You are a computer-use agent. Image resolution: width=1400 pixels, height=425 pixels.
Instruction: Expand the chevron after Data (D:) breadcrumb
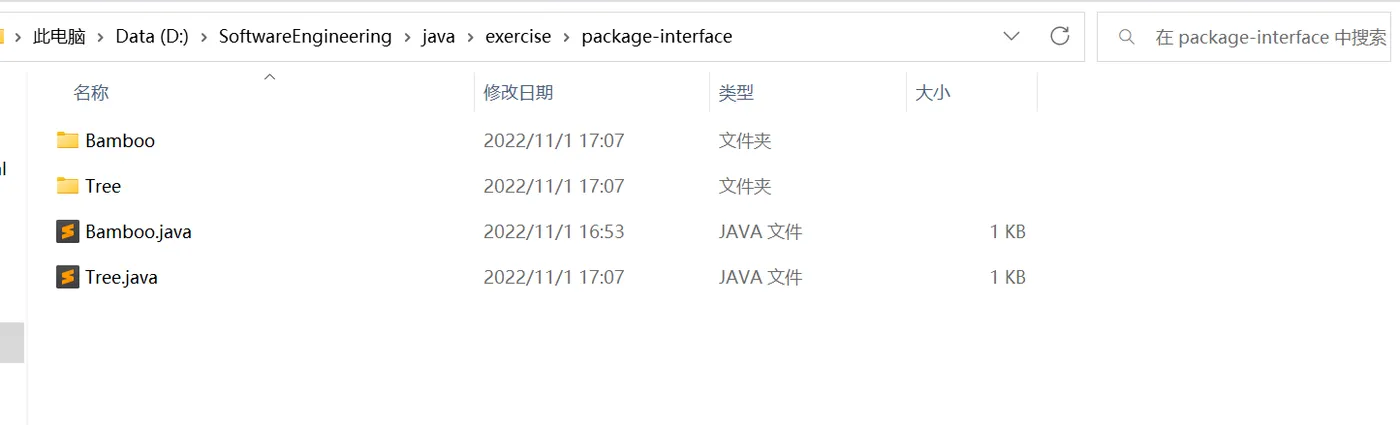(x=204, y=37)
